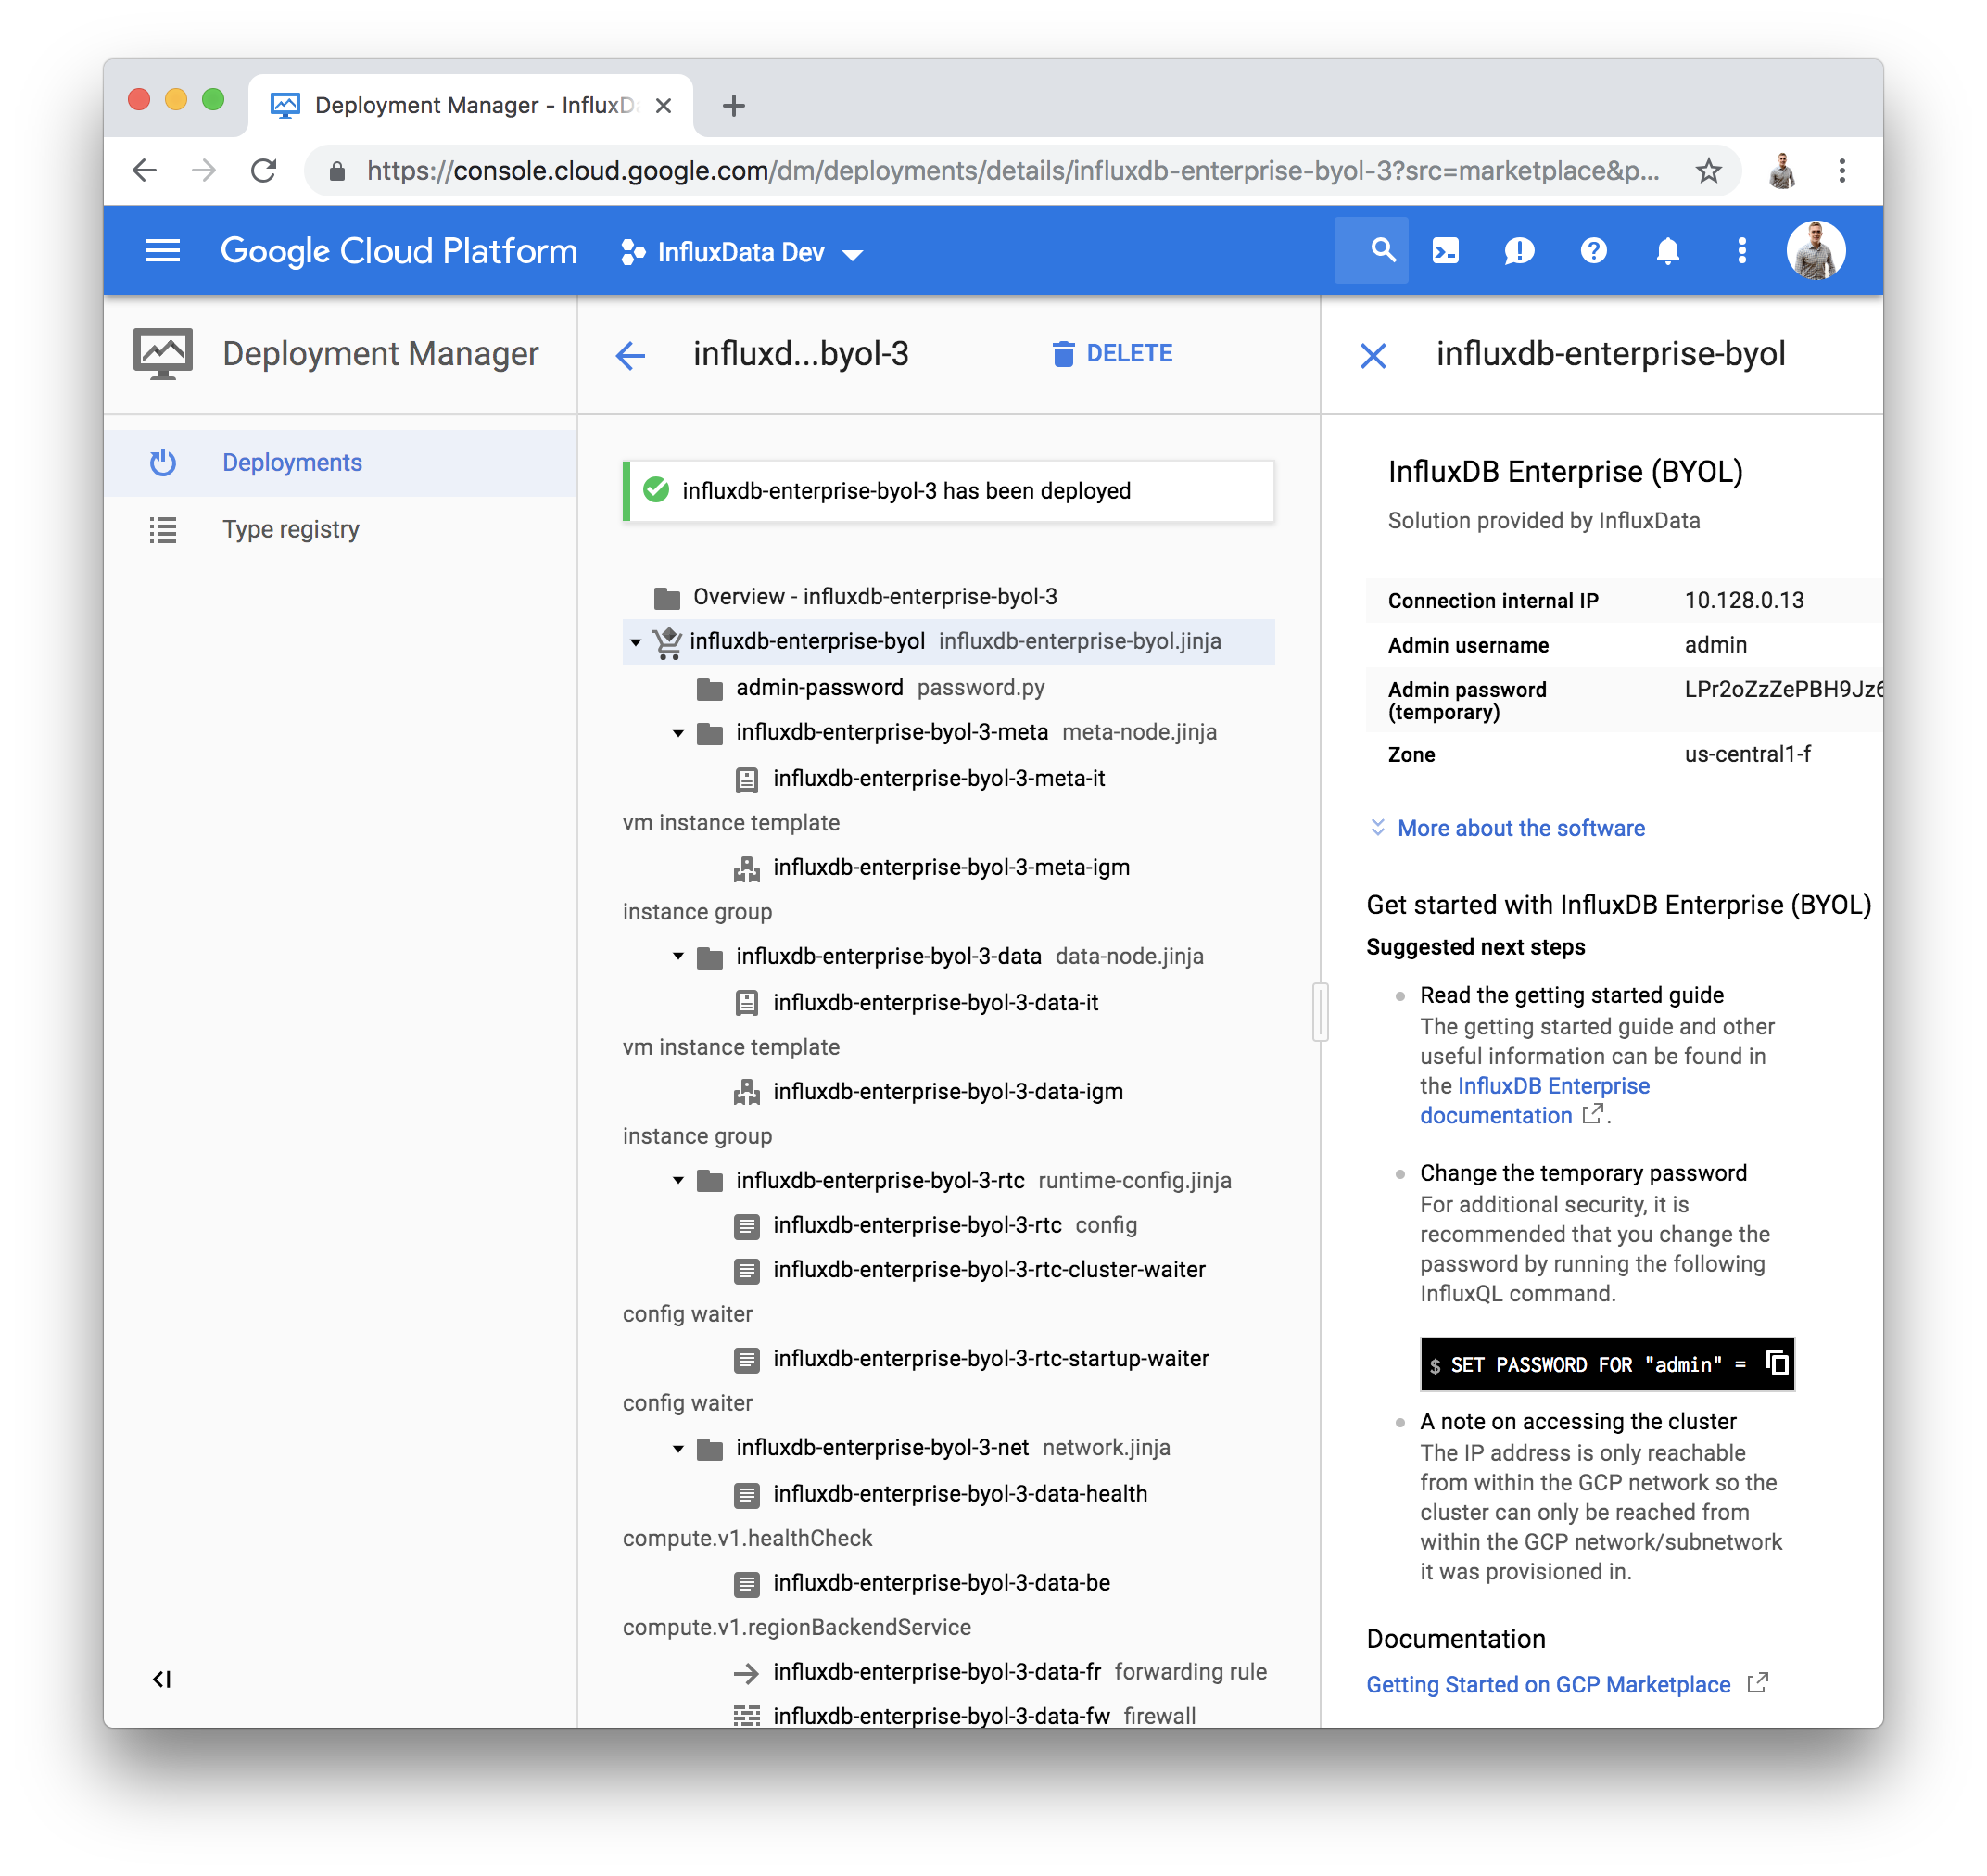The height and width of the screenshot is (1876, 1987).
Task: Reload the page
Action: [263, 171]
